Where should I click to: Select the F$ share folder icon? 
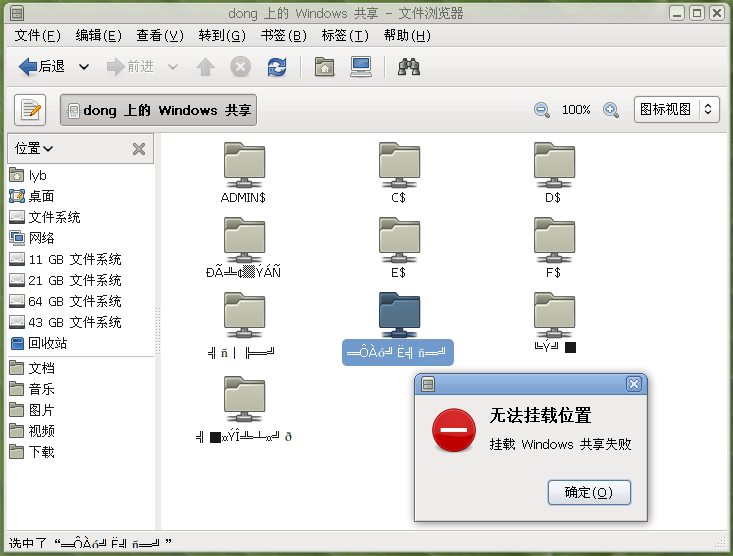(x=554, y=240)
